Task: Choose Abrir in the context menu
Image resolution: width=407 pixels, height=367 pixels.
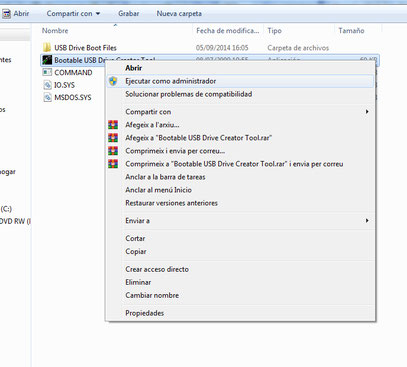Action: tap(240, 68)
